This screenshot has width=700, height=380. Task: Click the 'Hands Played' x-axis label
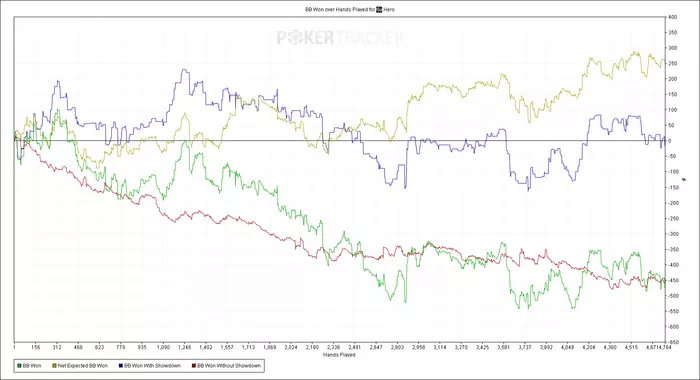pos(339,355)
